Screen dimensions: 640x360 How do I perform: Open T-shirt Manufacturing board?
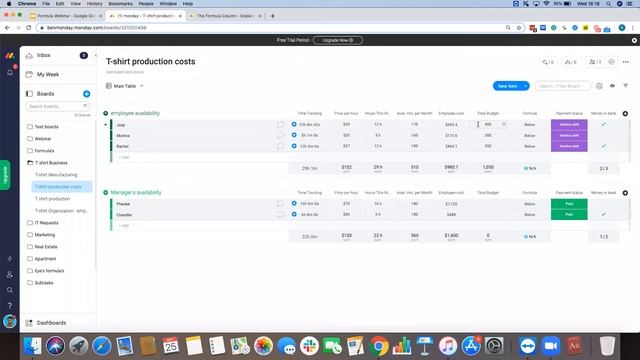(56, 175)
